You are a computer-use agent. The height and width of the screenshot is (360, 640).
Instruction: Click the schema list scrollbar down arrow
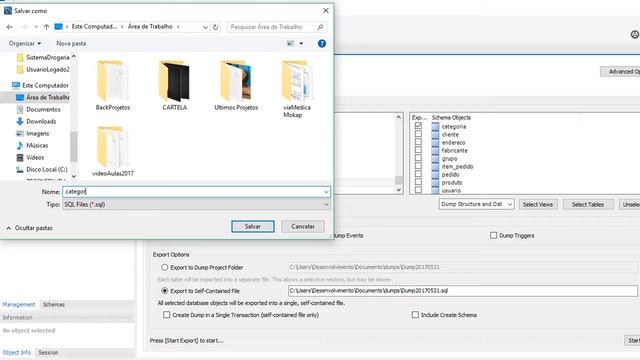point(399,190)
